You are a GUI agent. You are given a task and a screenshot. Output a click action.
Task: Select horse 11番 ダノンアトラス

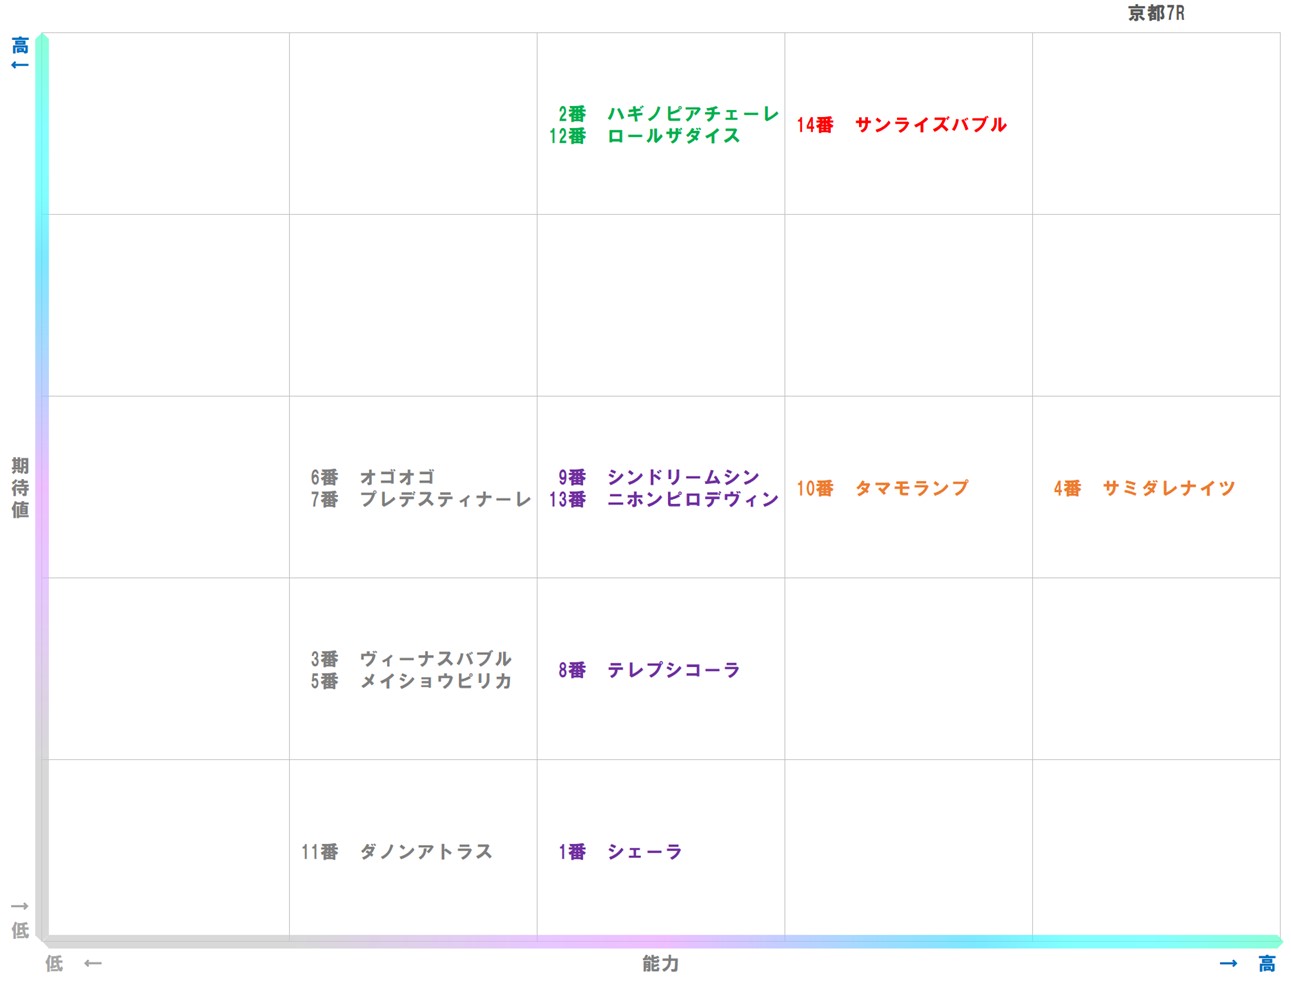(396, 852)
